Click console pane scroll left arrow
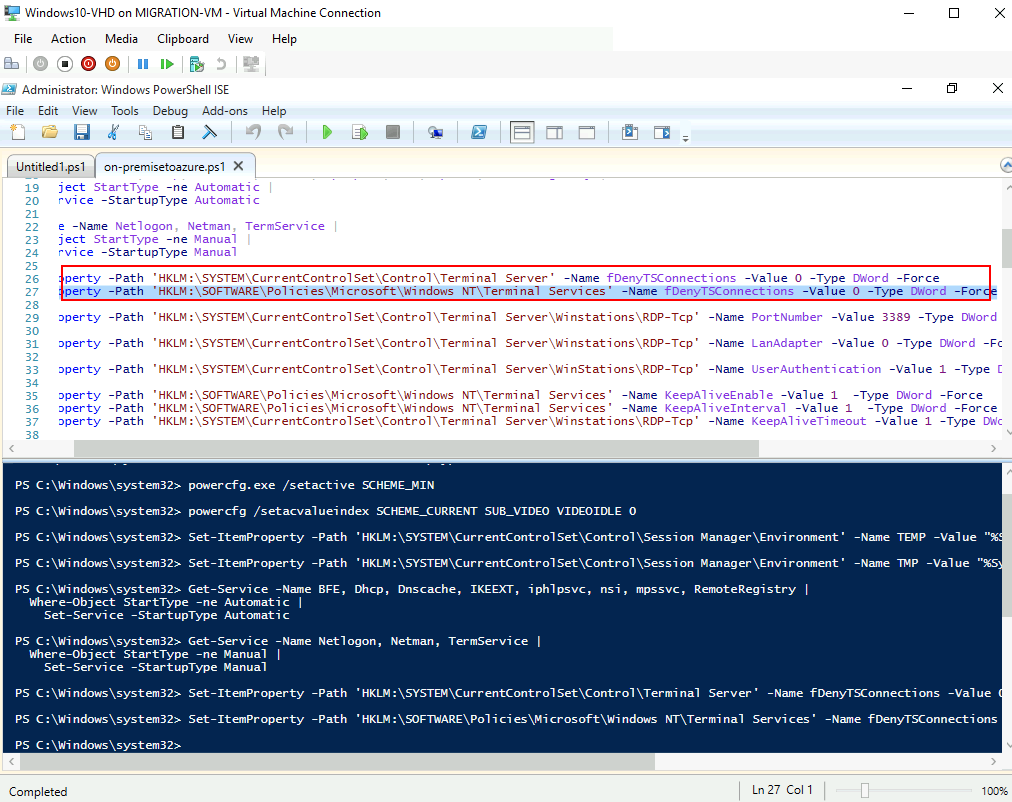1012x802 pixels. pyautogui.click(x=11, y=762)
